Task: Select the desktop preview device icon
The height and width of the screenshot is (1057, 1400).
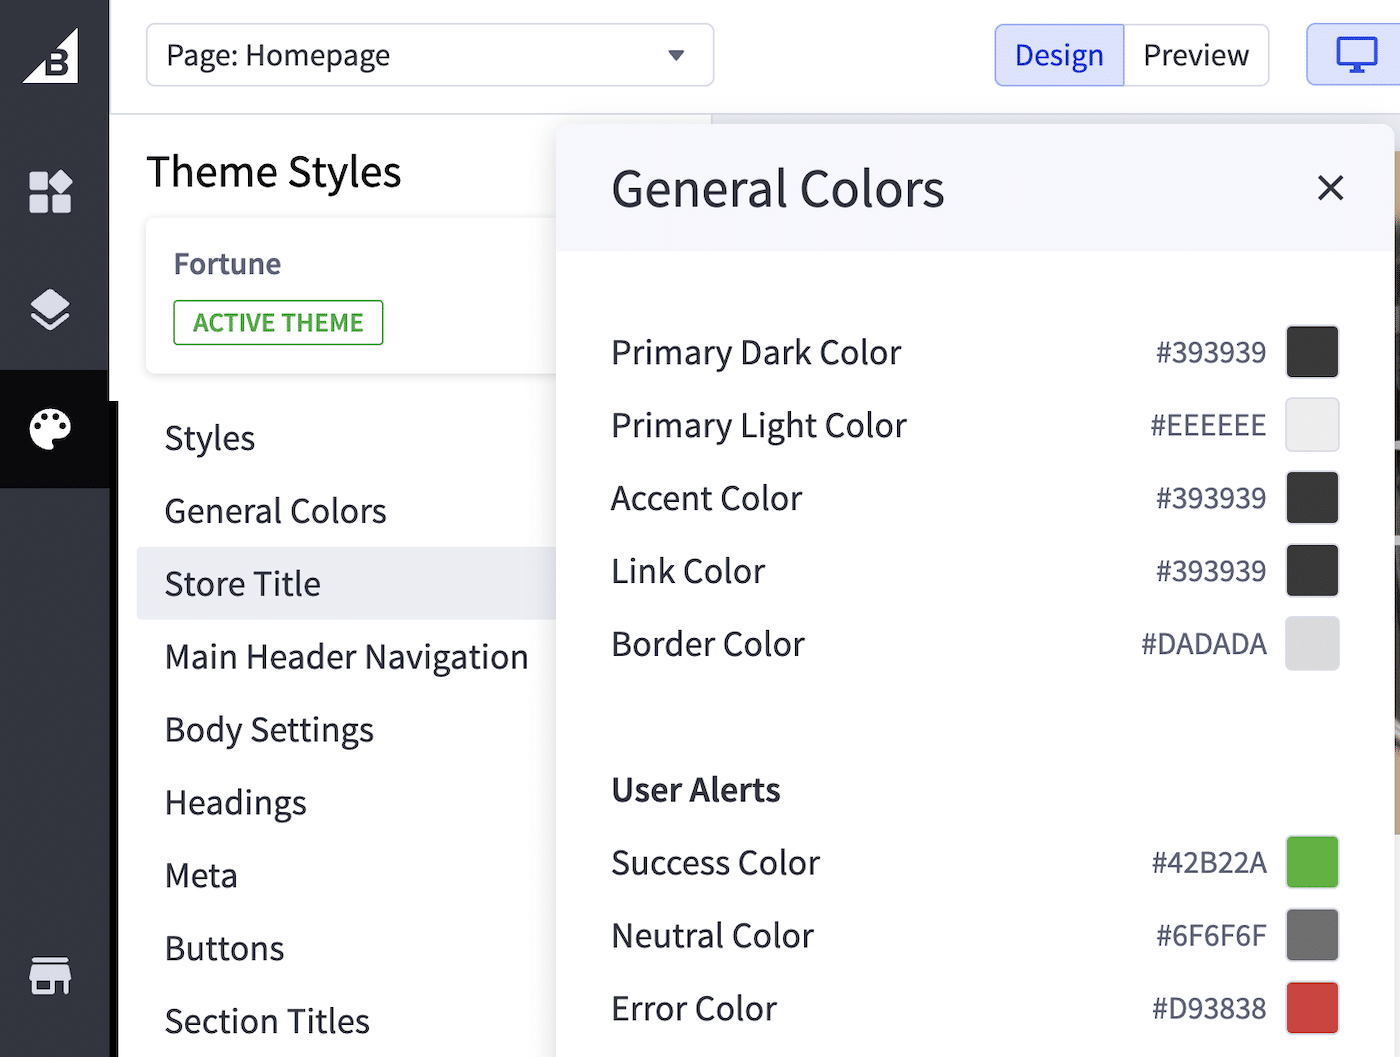Action: (x=1355, y=55)
